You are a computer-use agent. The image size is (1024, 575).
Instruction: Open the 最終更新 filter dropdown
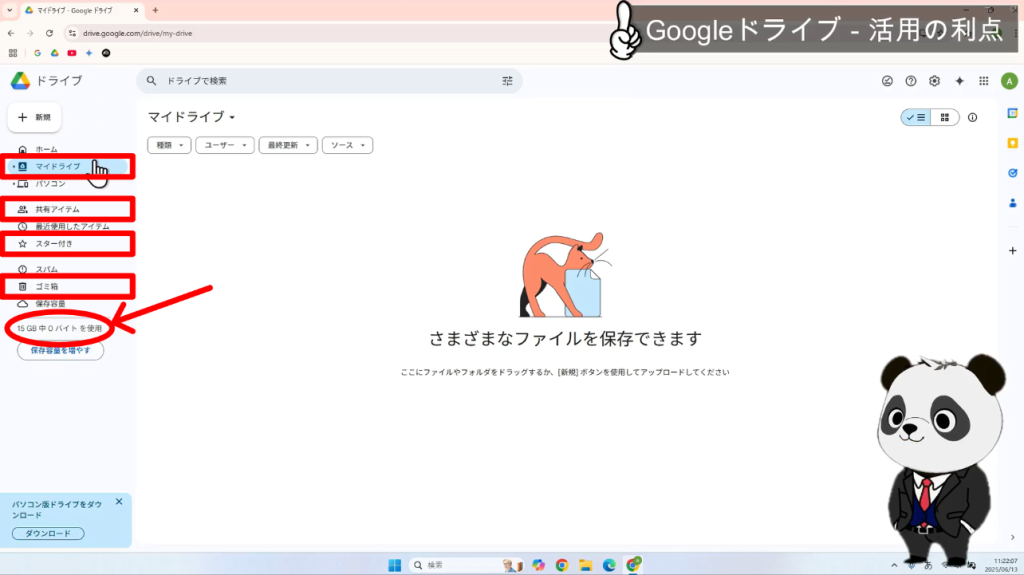[288, 145]
